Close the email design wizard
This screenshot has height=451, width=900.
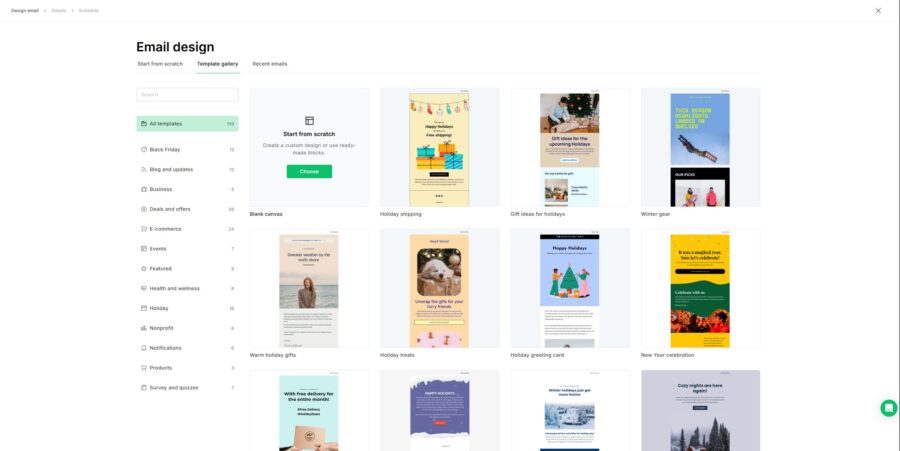(878, 10)
